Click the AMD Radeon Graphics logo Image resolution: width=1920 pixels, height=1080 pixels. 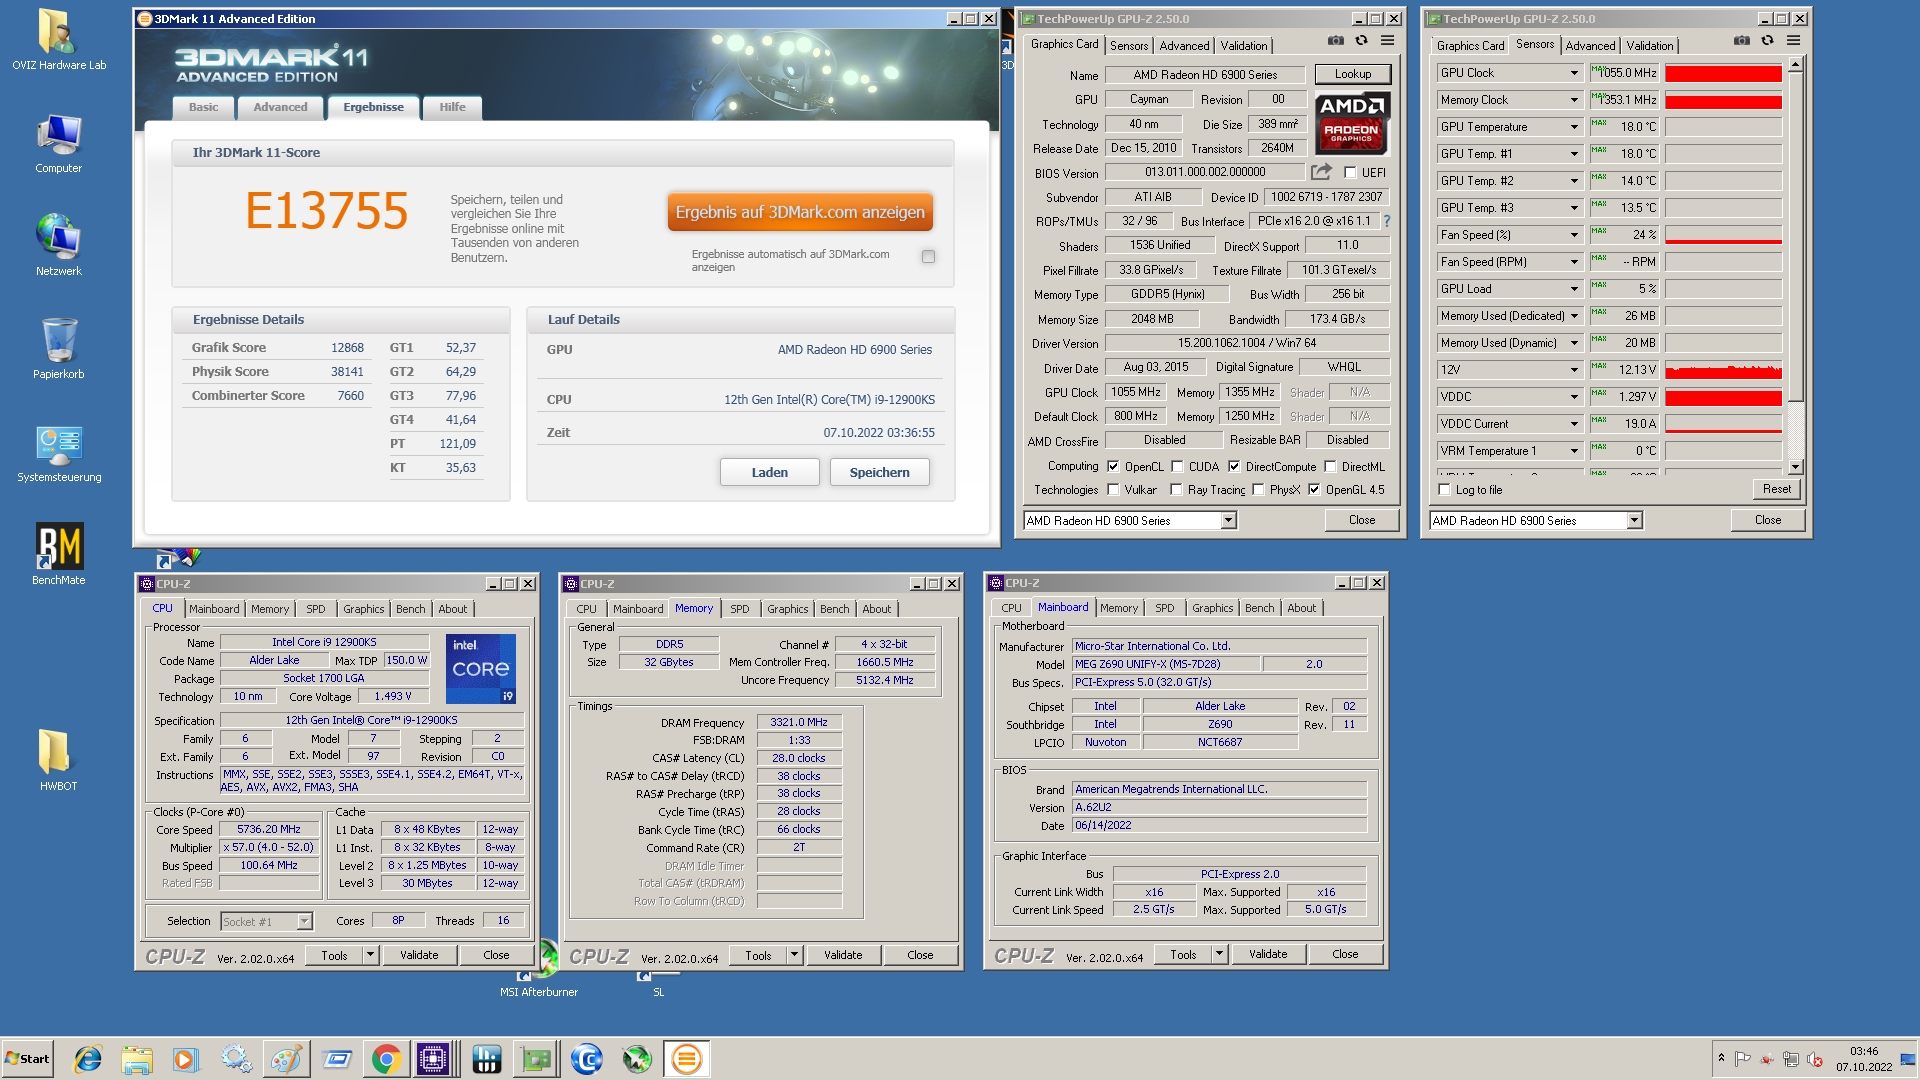pyautogui.click(x=1352, y=123)
